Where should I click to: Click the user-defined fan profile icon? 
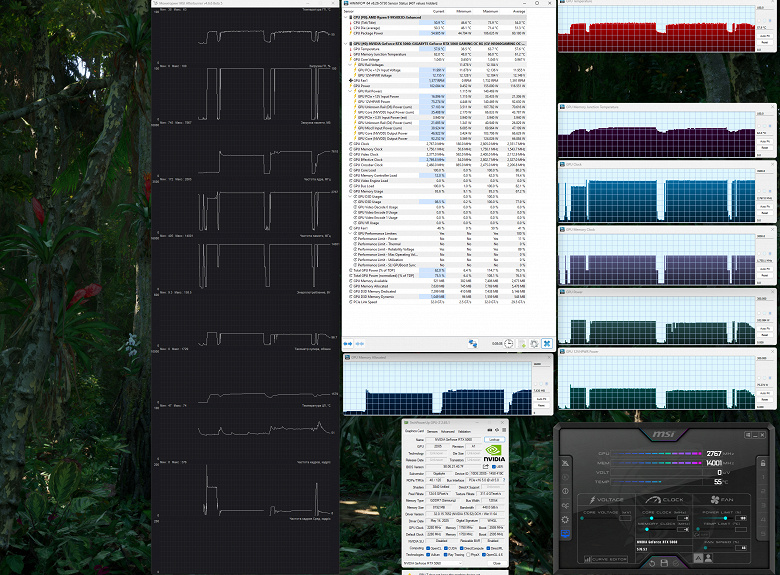pyautogui.click(x=708, y=558)
